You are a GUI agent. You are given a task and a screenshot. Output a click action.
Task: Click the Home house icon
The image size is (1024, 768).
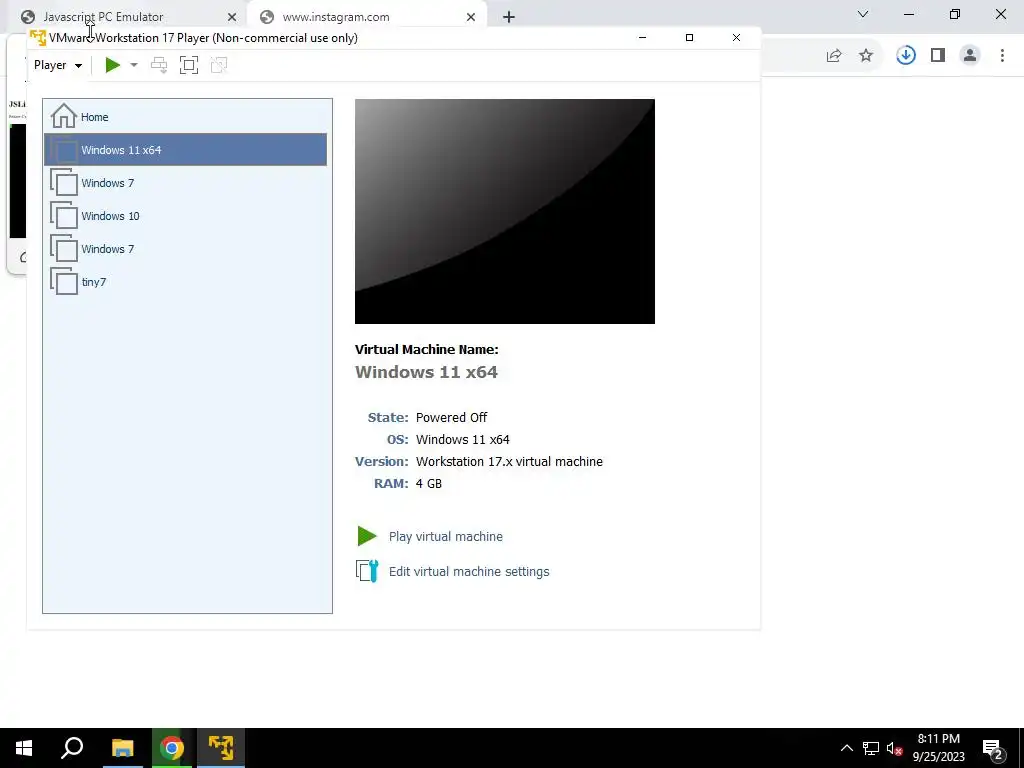64,116
